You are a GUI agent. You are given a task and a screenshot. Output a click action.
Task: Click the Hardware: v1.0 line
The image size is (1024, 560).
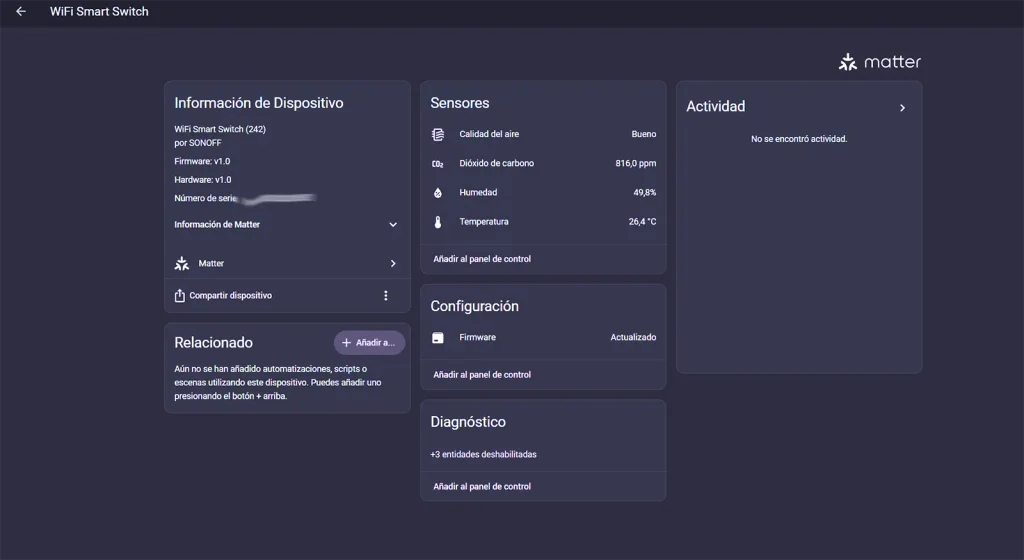(x=203, y=179)
